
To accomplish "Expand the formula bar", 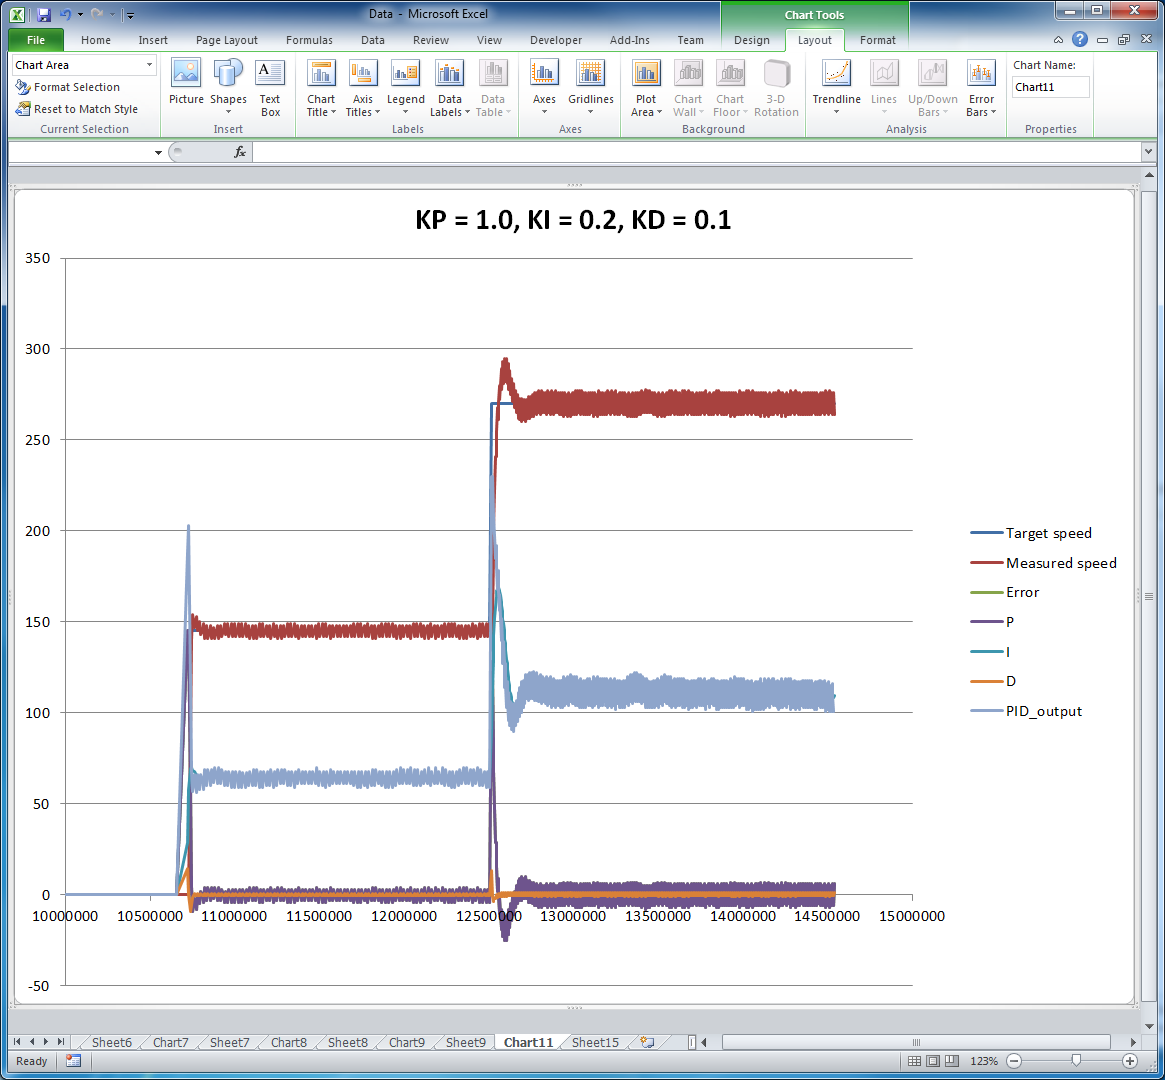I will (x=1148, y=152).
